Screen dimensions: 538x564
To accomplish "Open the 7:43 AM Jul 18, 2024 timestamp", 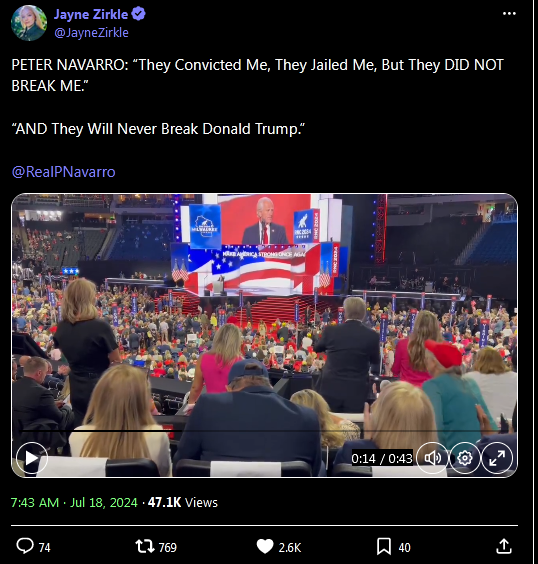I will coord(74,502).
